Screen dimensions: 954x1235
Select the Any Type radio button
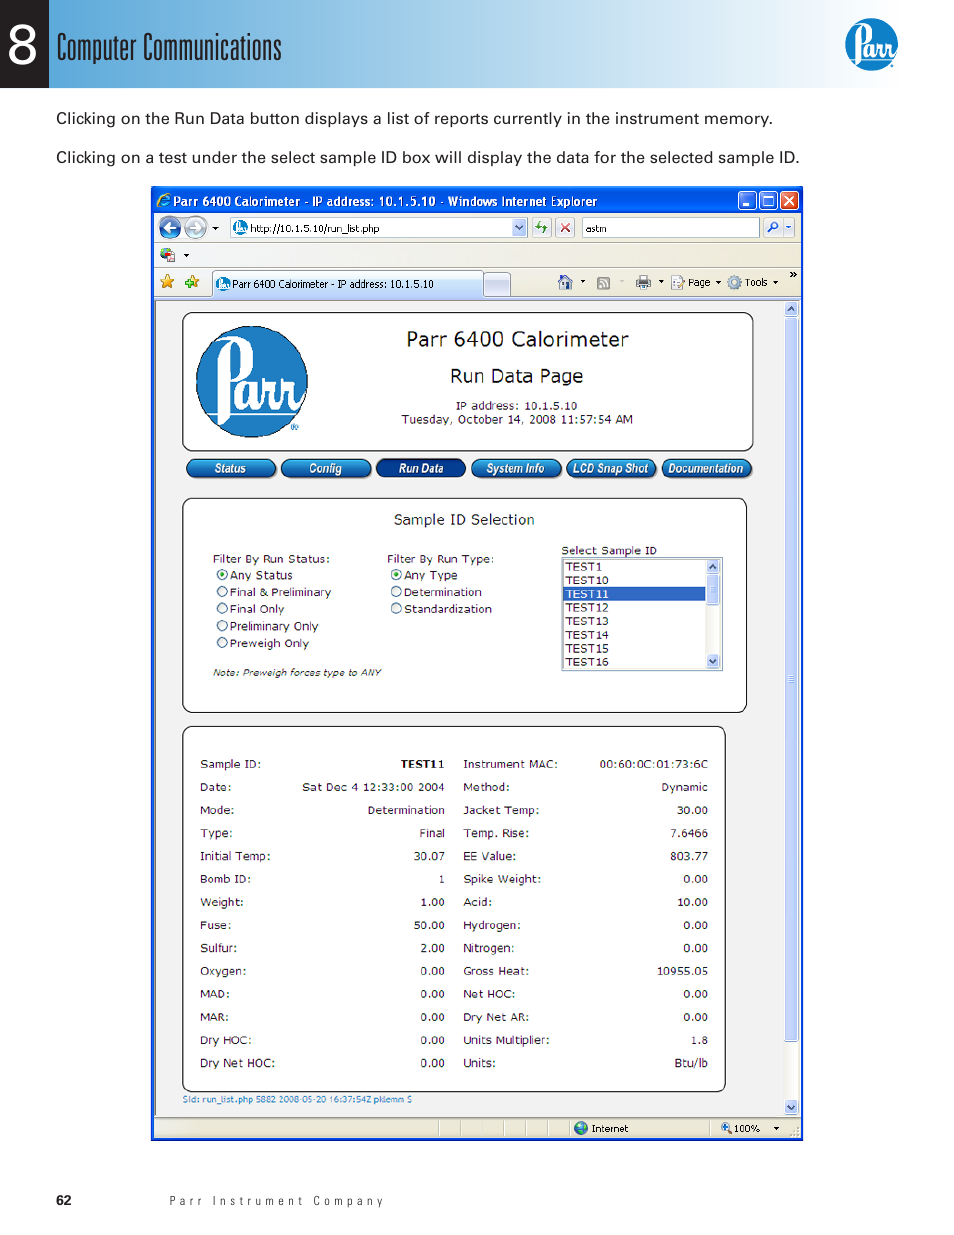[x=396, y=575]
